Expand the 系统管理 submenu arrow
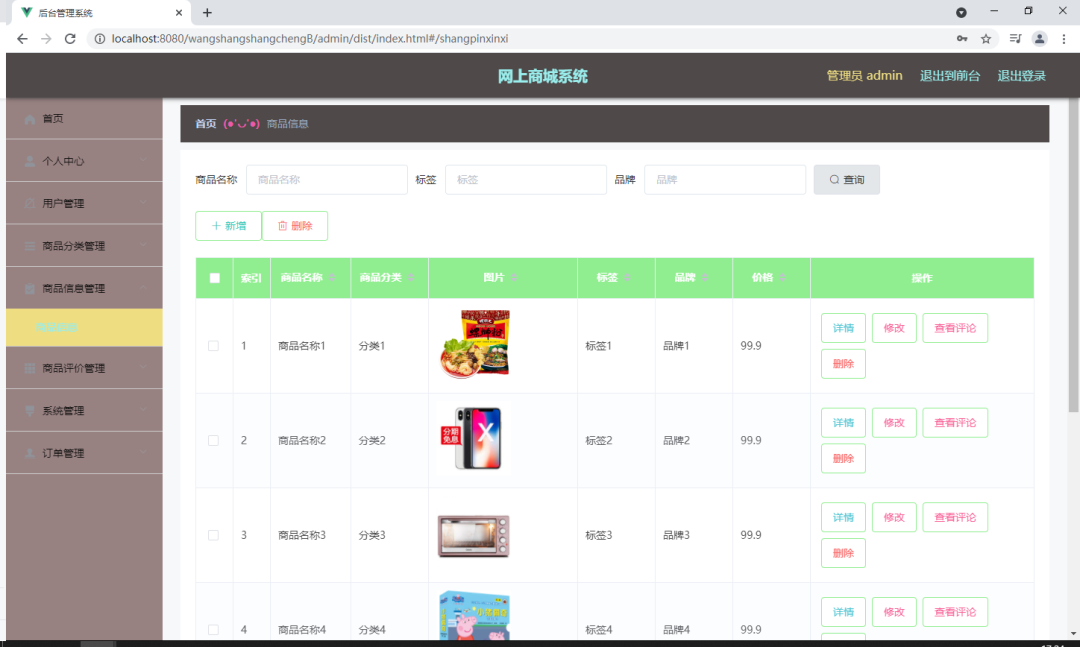This screenshot has width=1080, height=647. pos(143,410)
